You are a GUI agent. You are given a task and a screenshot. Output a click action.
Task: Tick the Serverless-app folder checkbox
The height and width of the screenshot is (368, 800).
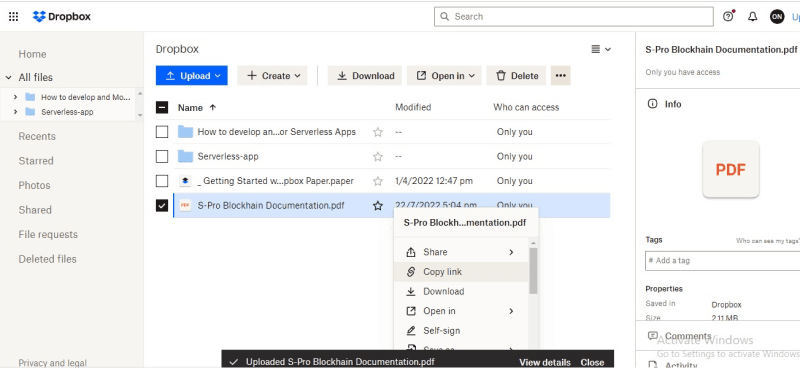click(x=162, y=157)
